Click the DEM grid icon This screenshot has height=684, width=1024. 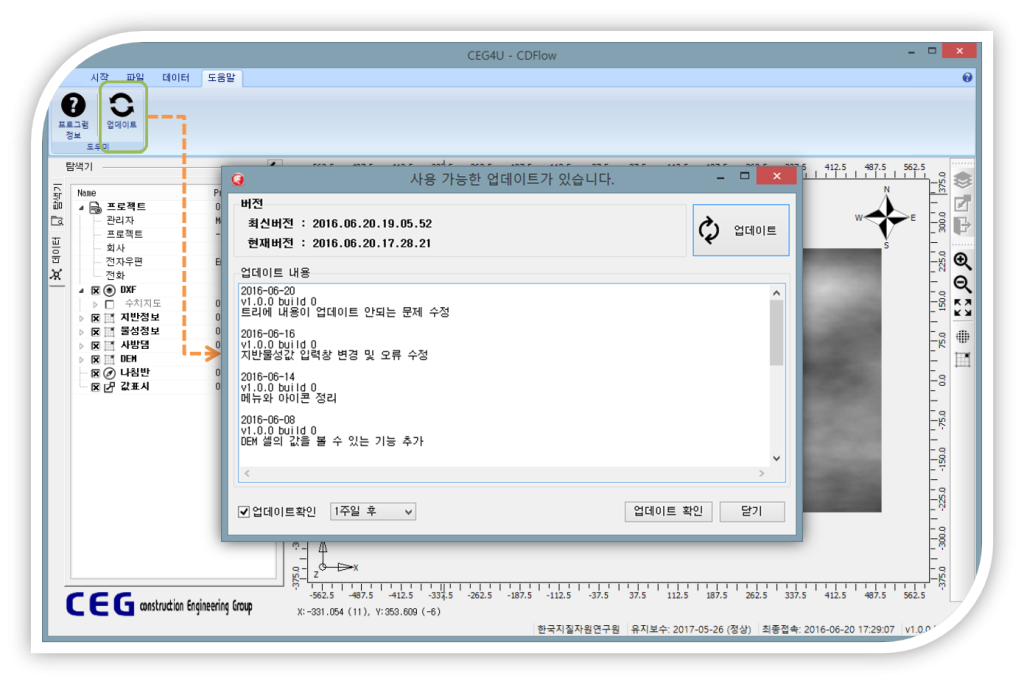pyautogui.click(x=110, y=359)
